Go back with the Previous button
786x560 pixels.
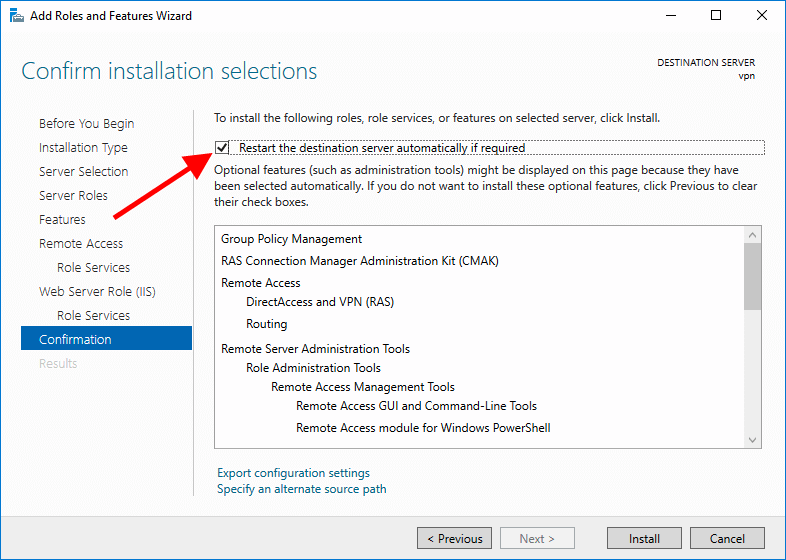coord(455,538)
